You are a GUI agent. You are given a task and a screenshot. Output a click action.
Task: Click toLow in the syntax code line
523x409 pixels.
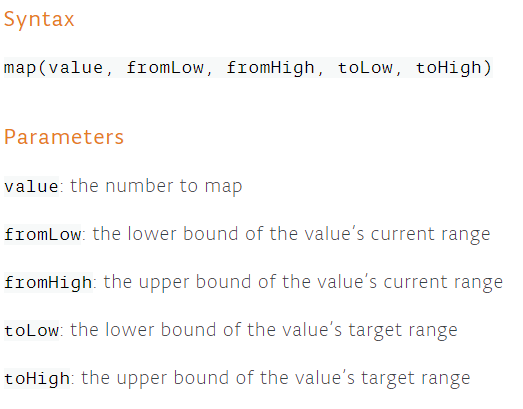[365, 68]
